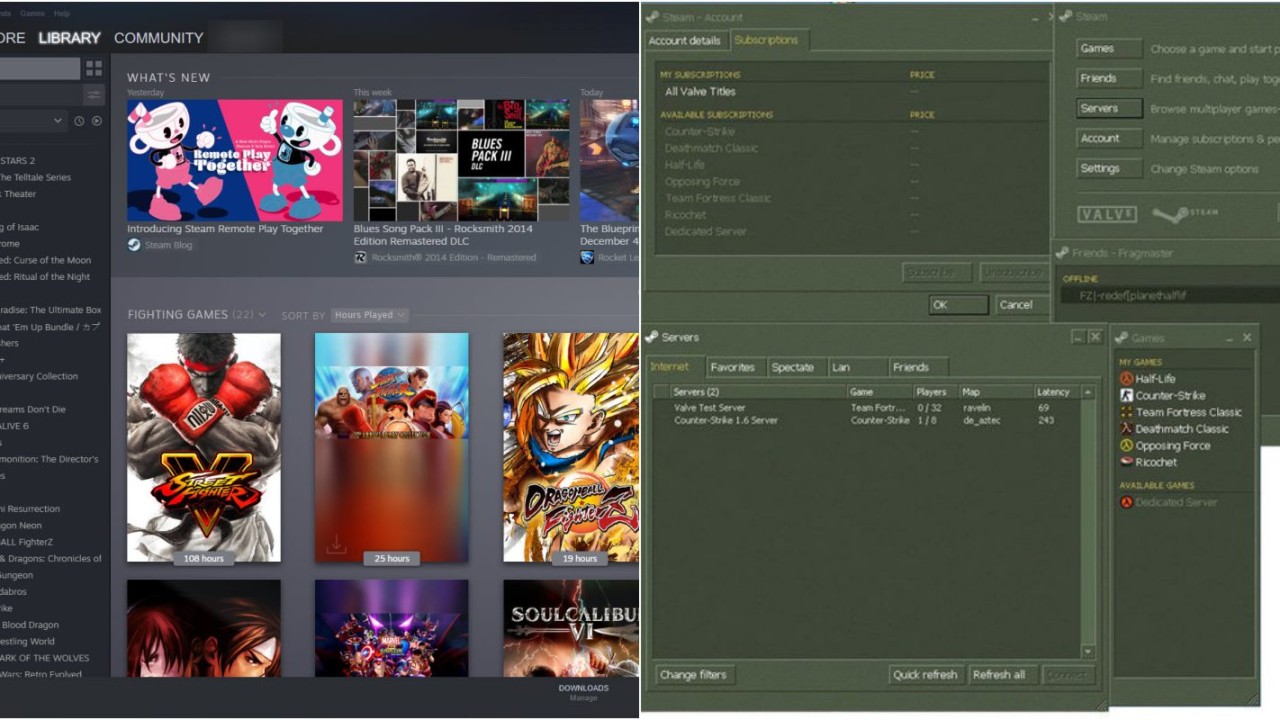Open the sidebar category dropdown arrow
This screenshot has height=720, width=1280.
[57, 121]
